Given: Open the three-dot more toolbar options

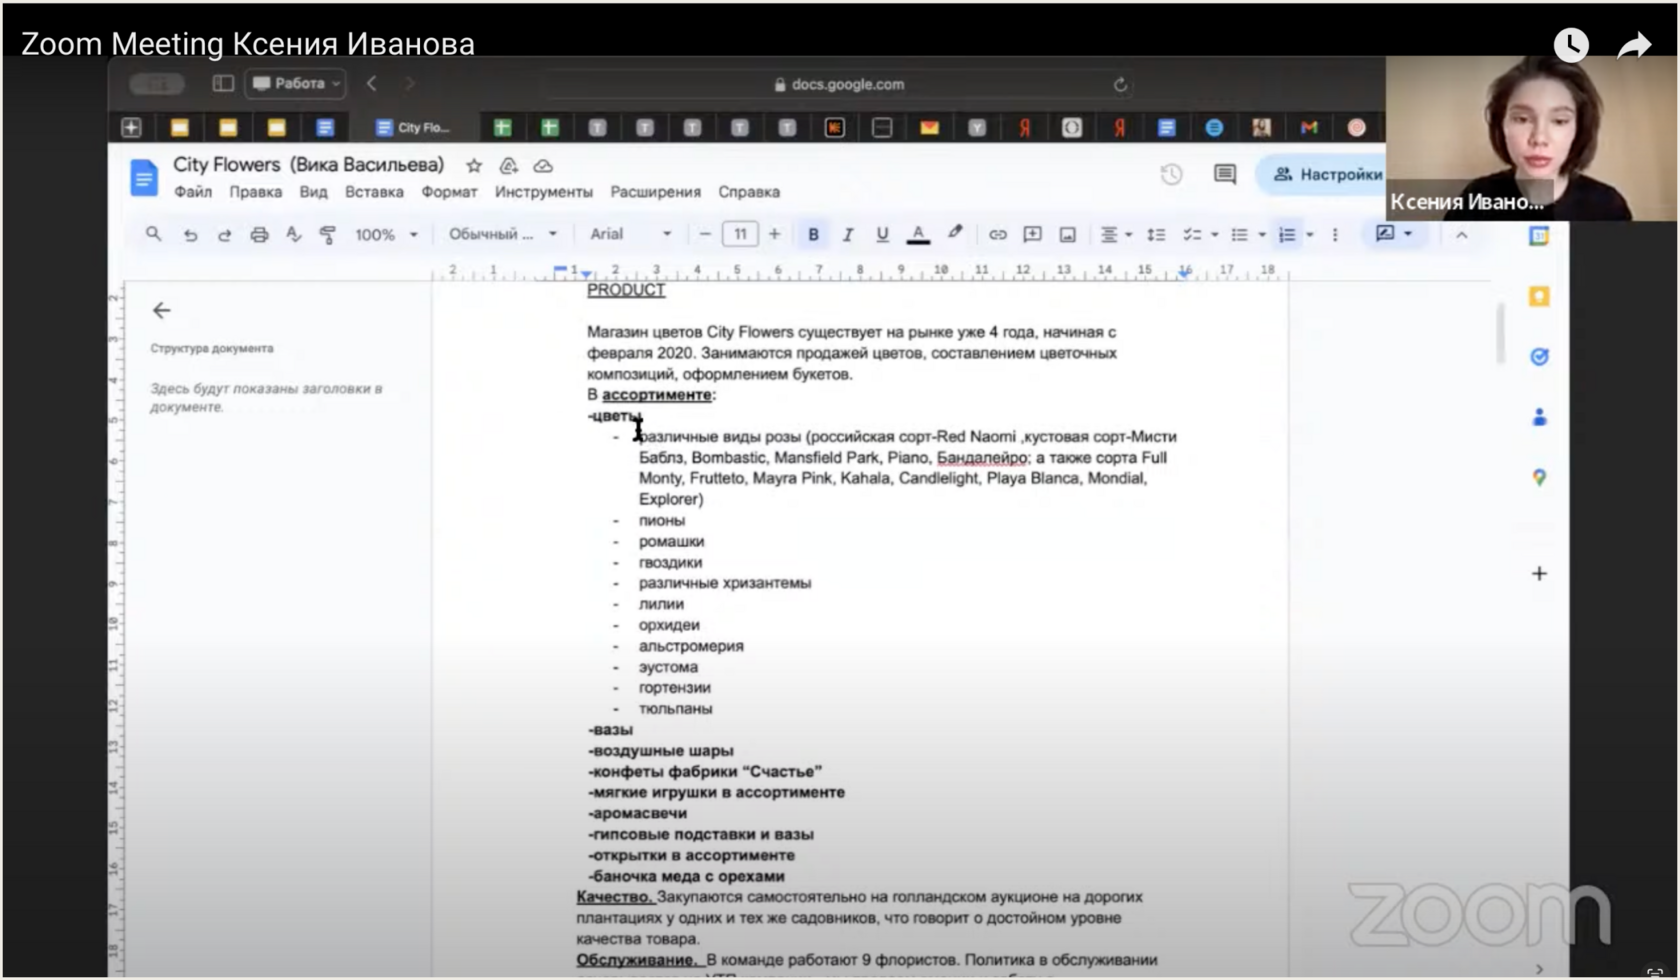Looking at the screenshot, I should [1335, 235].
